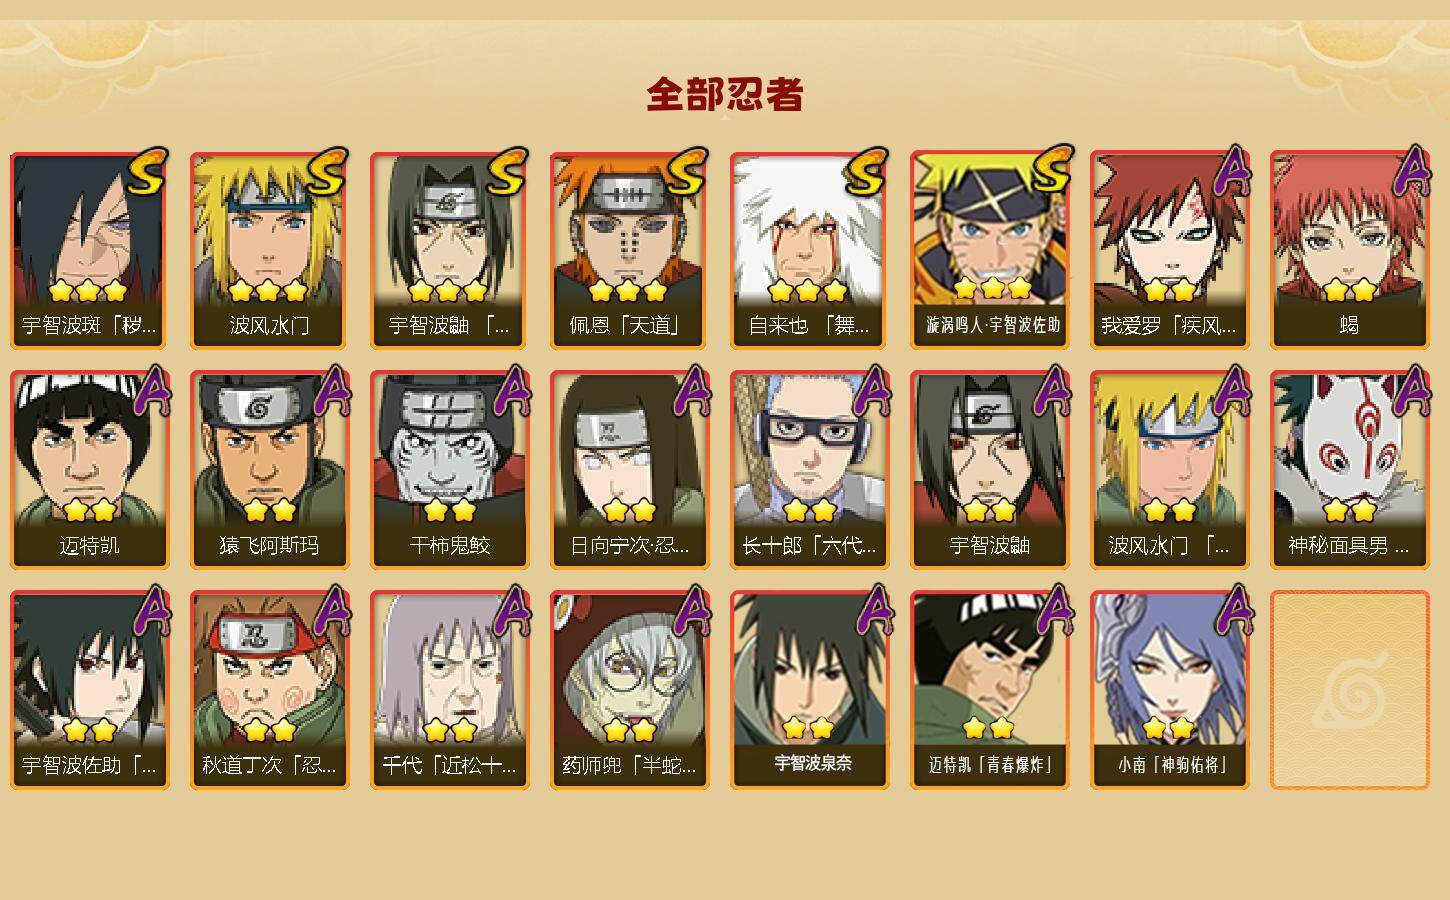Pick the A-rank 宇智波鼬 card
Image resolution: width=1450 pixels, height=900 pixels.
click(x=989, y=470)
